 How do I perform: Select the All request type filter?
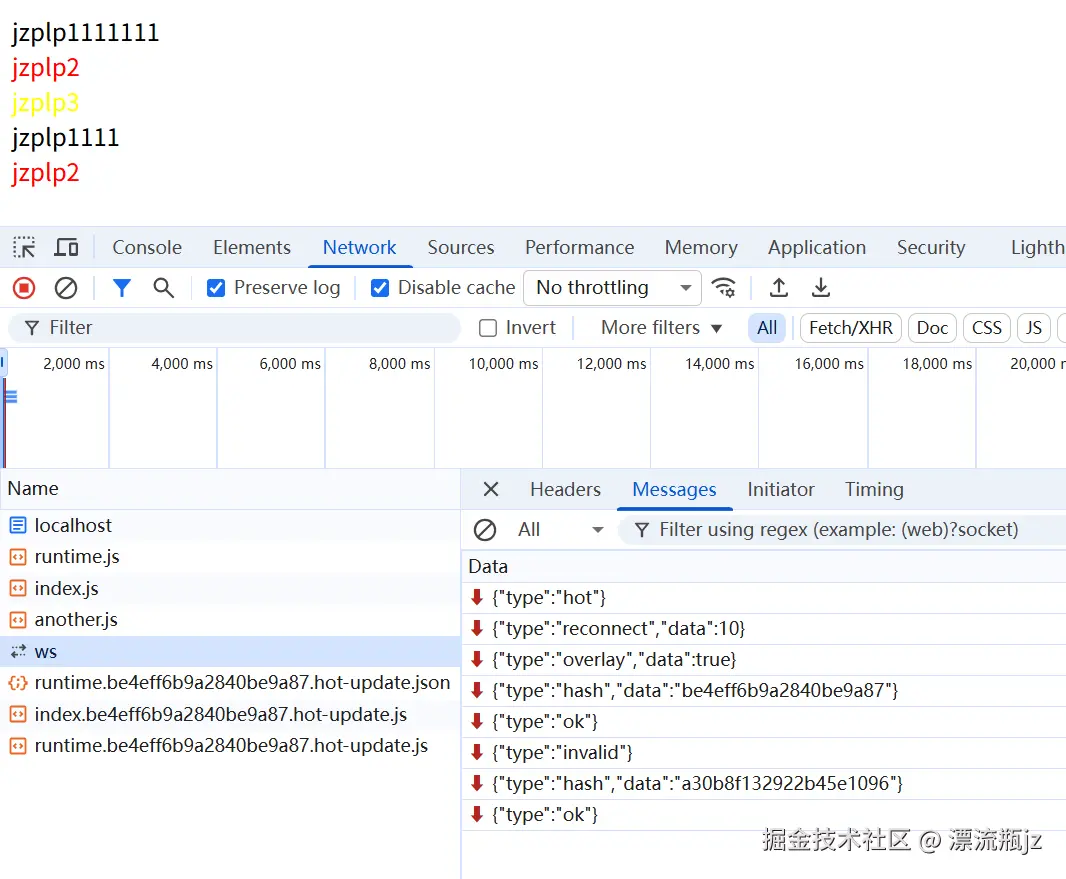[768, 328]
